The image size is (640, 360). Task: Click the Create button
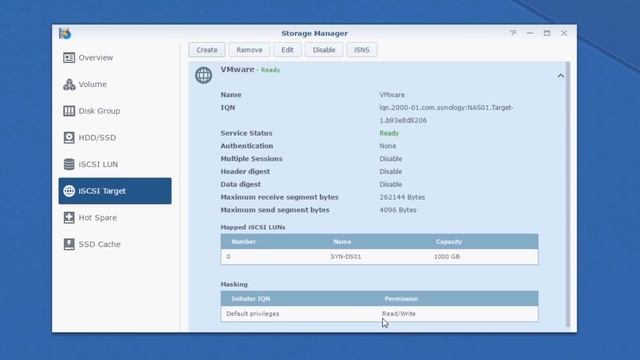[207, 50]
